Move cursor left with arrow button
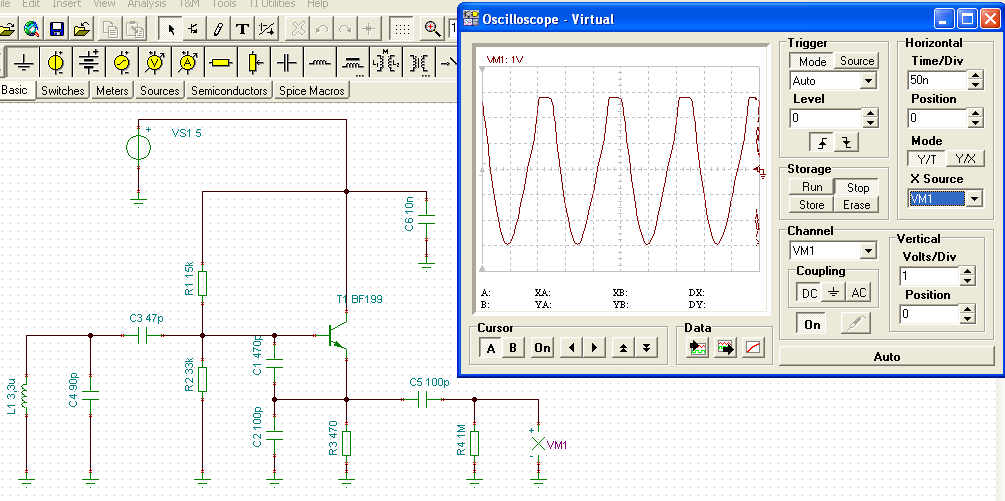1005x501 pixels. [x=572, y=348]
